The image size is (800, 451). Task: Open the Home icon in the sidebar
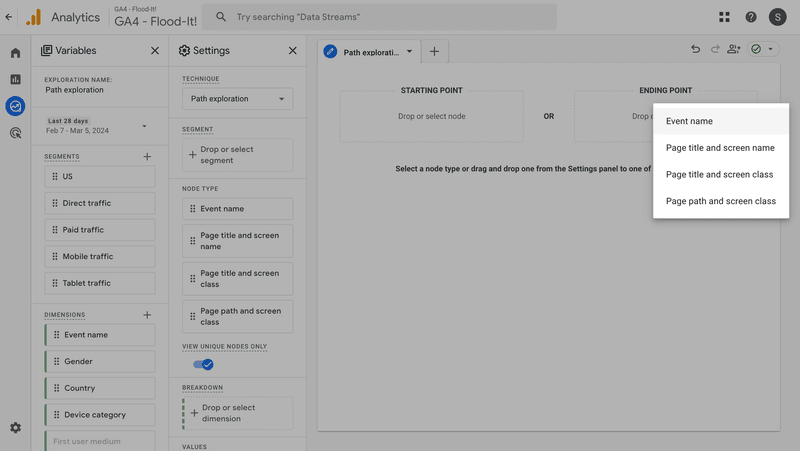[x=15, y=53]
